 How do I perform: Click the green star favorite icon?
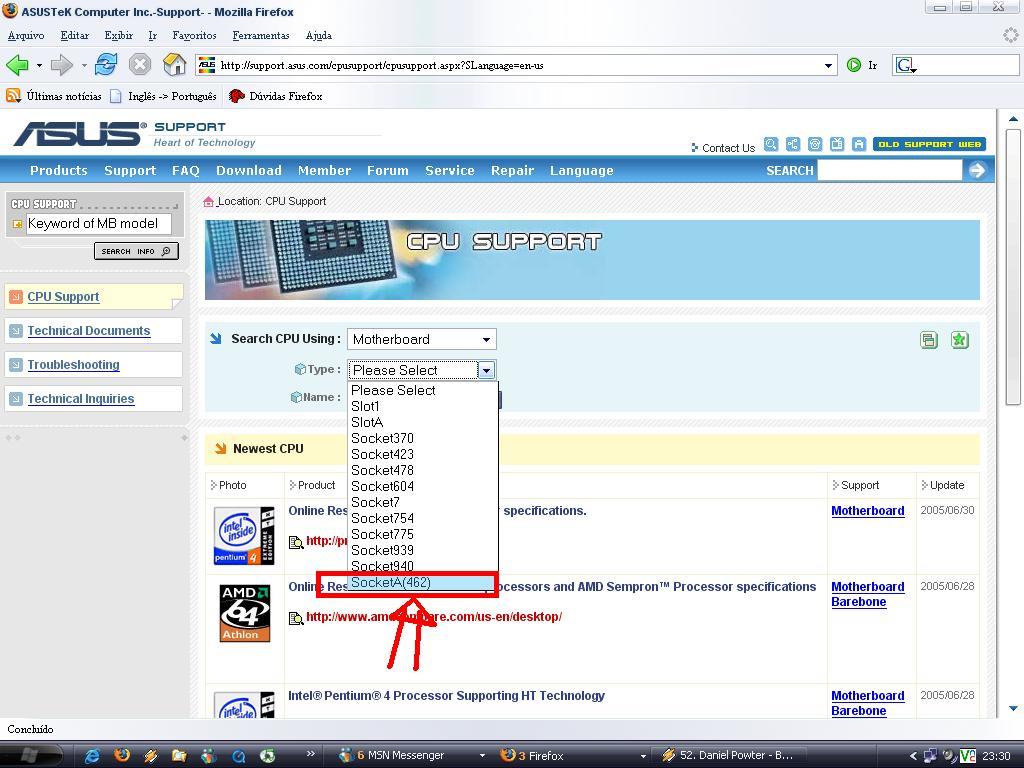959,340
